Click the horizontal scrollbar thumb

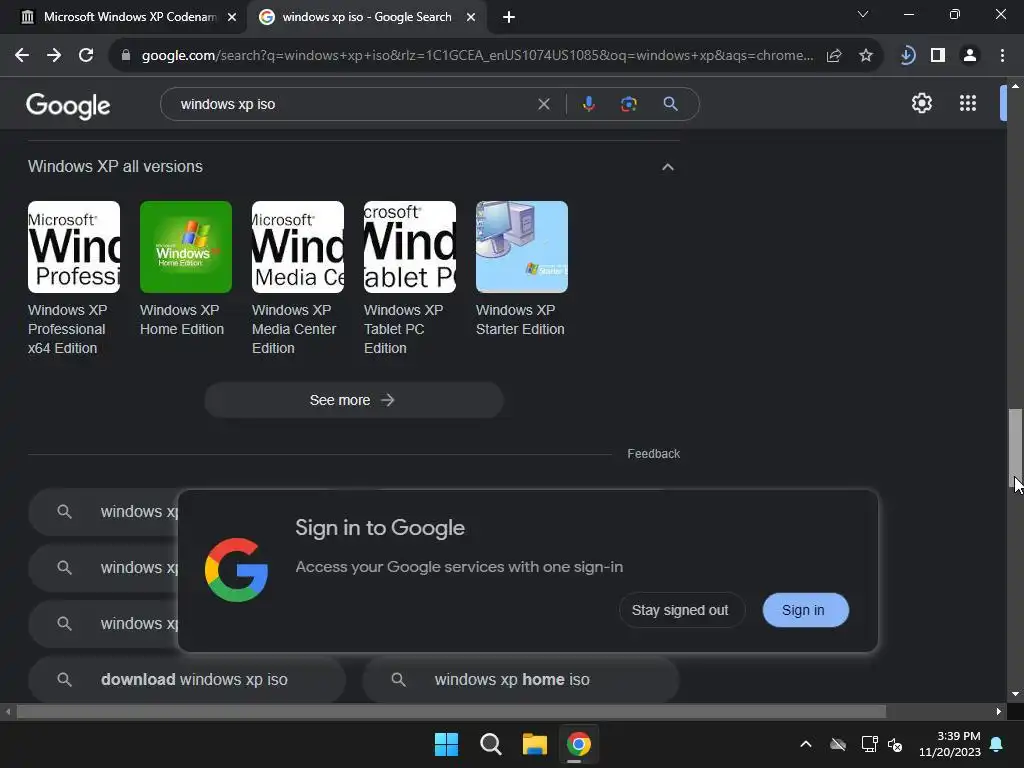pos(451,711)
